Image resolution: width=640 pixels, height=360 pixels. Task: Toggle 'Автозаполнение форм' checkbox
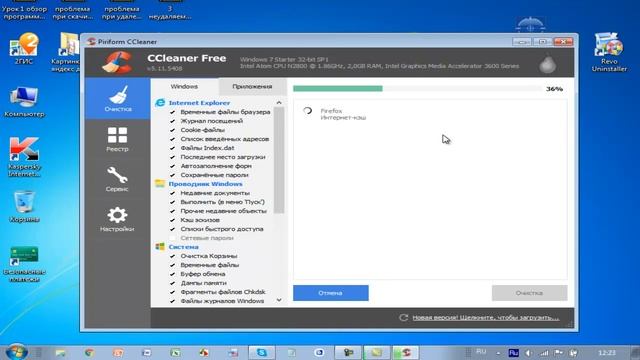172,166
